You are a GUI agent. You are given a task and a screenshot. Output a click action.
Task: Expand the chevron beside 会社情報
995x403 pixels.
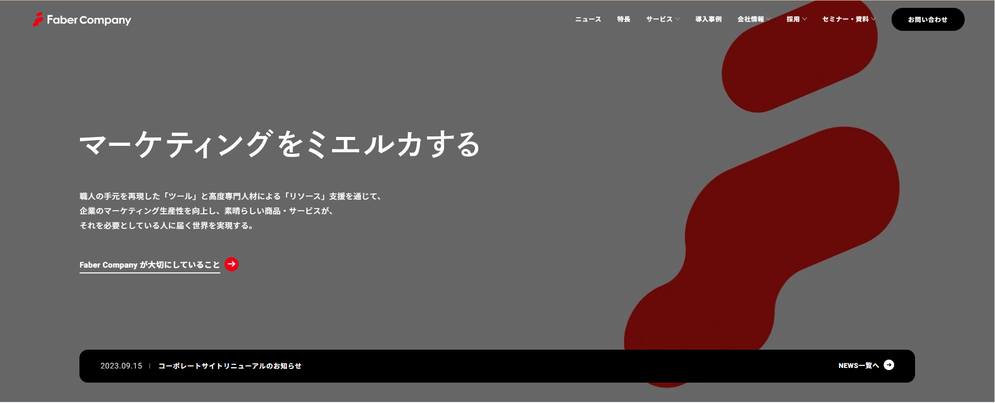tap(769, 19)
